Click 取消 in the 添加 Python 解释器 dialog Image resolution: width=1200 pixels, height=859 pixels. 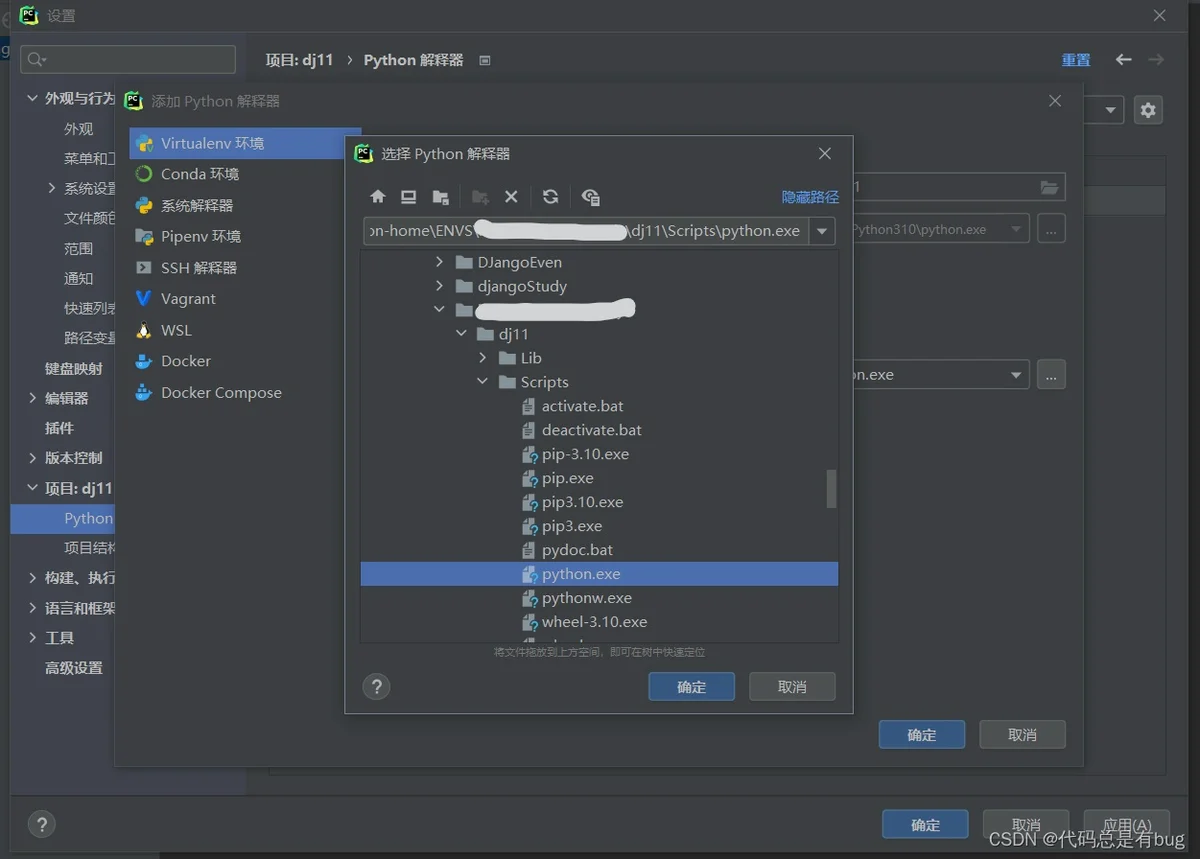1022,735
